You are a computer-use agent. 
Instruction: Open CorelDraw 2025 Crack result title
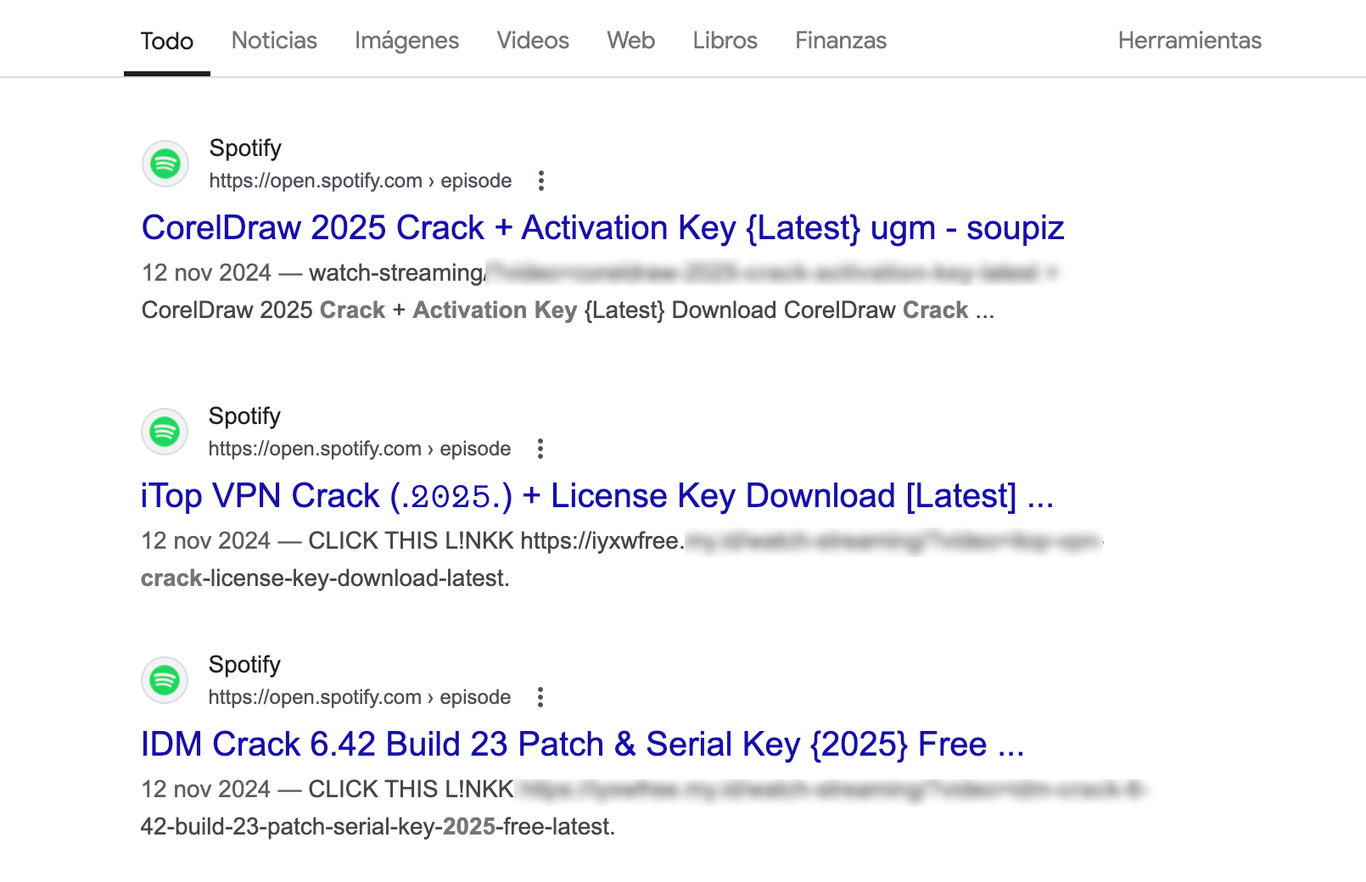(x=603, y=228)
